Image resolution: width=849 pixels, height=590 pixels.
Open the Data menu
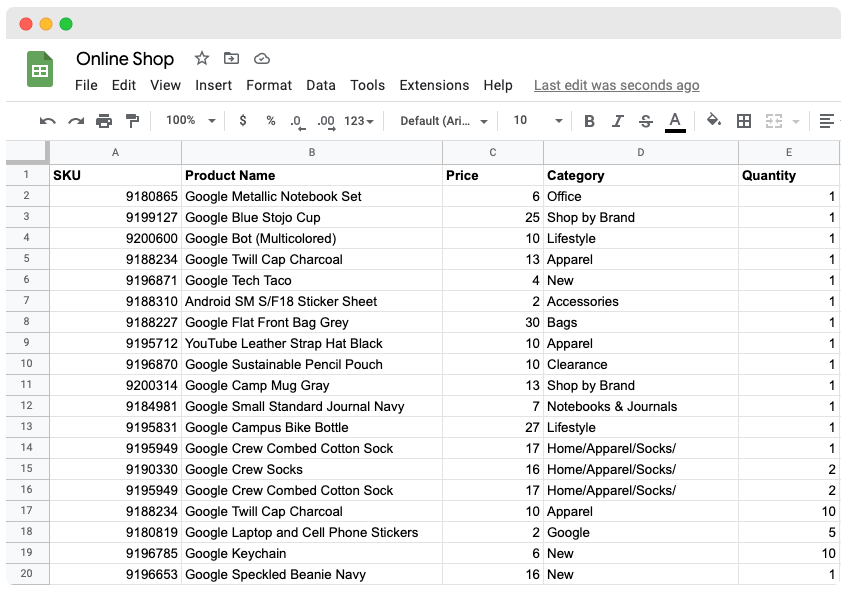click(x=321, y=85)
